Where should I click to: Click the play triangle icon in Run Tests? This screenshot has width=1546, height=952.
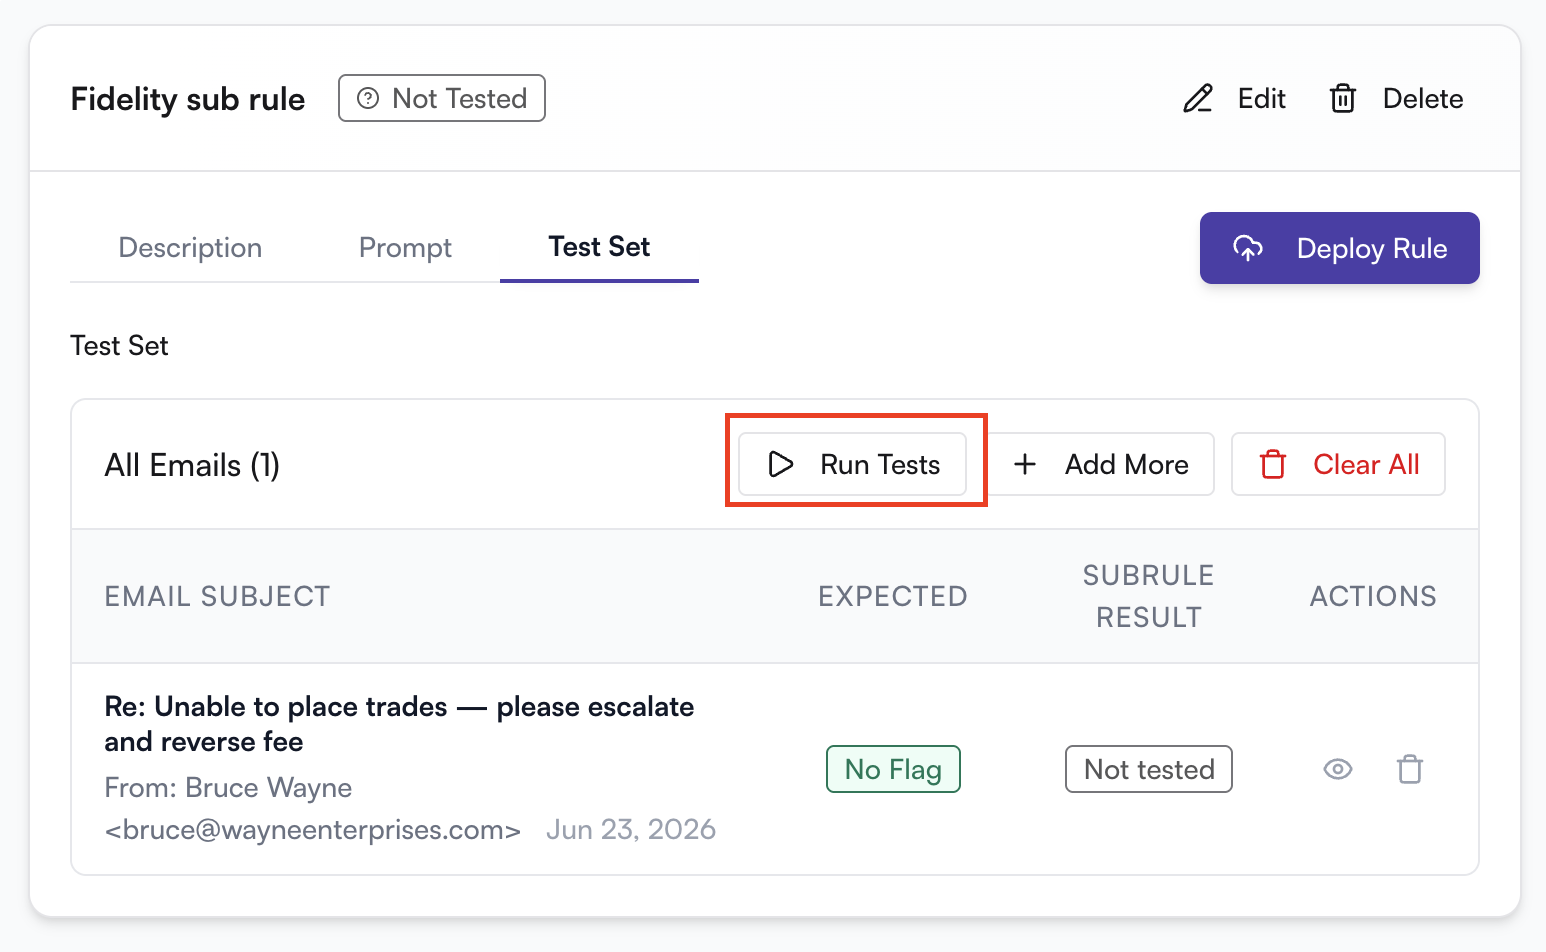click(x=780, y=464)
